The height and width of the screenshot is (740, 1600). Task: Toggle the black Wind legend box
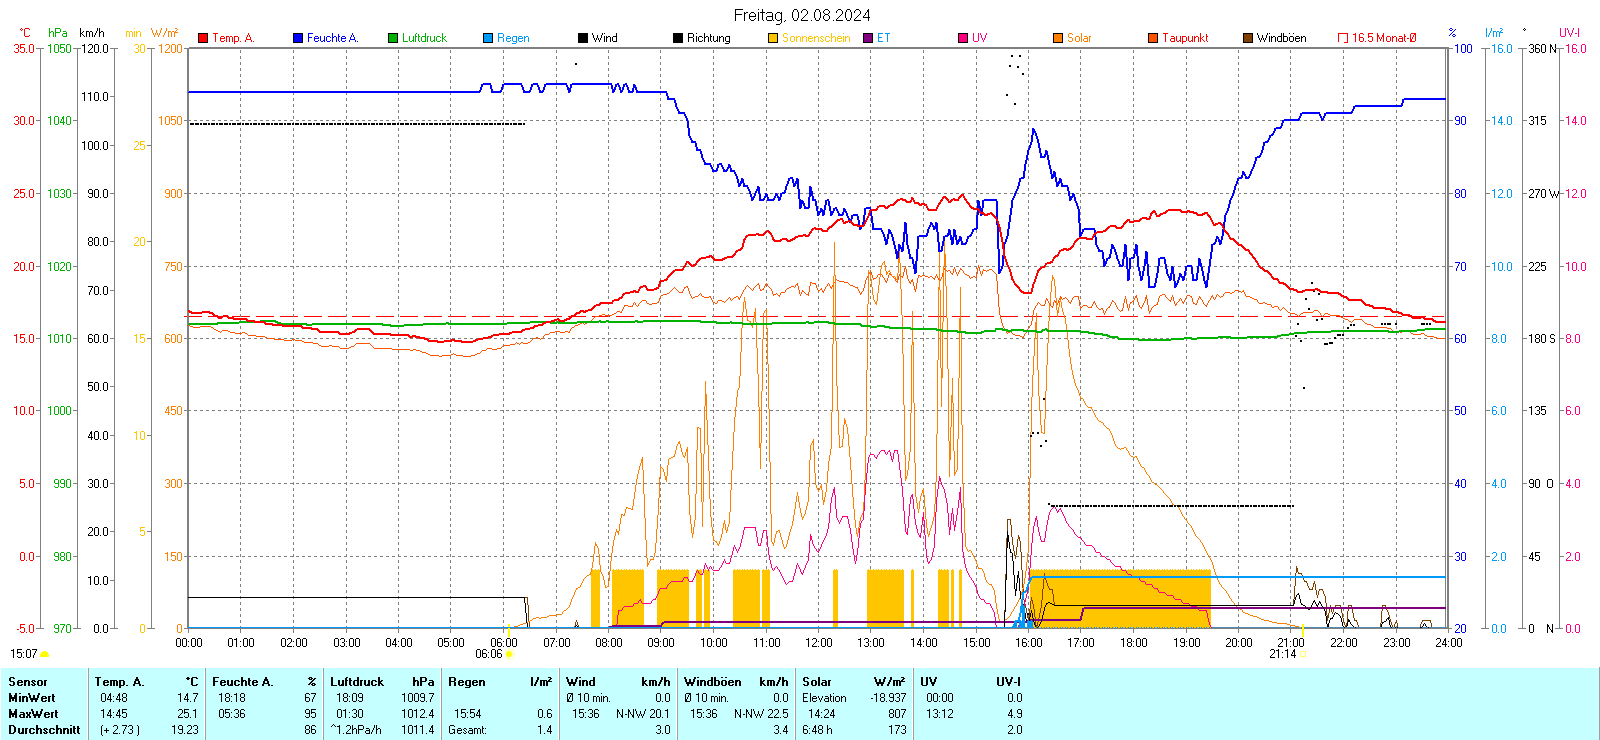pos(583,38)
